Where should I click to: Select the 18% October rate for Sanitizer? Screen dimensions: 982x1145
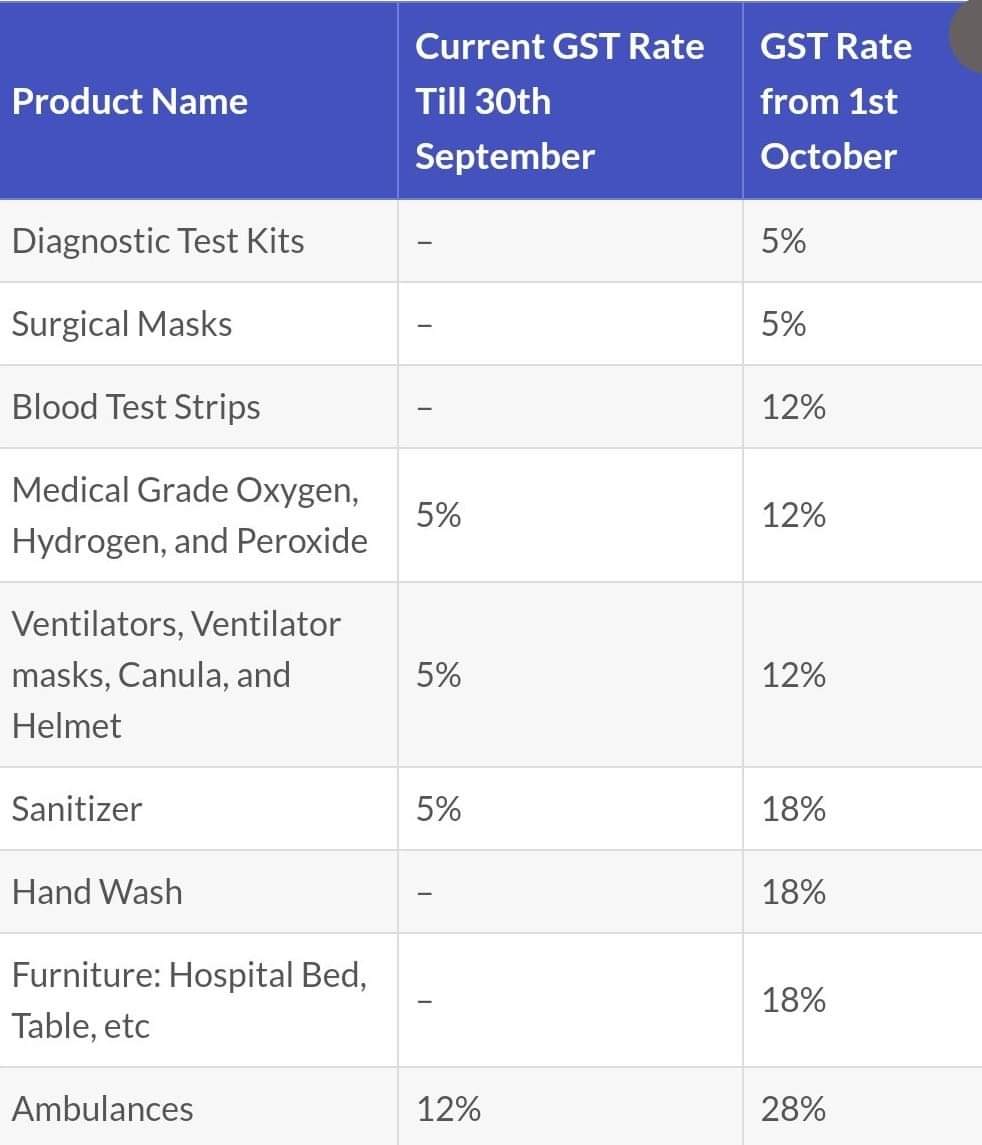pyautogui.click(x=793, y=808)
